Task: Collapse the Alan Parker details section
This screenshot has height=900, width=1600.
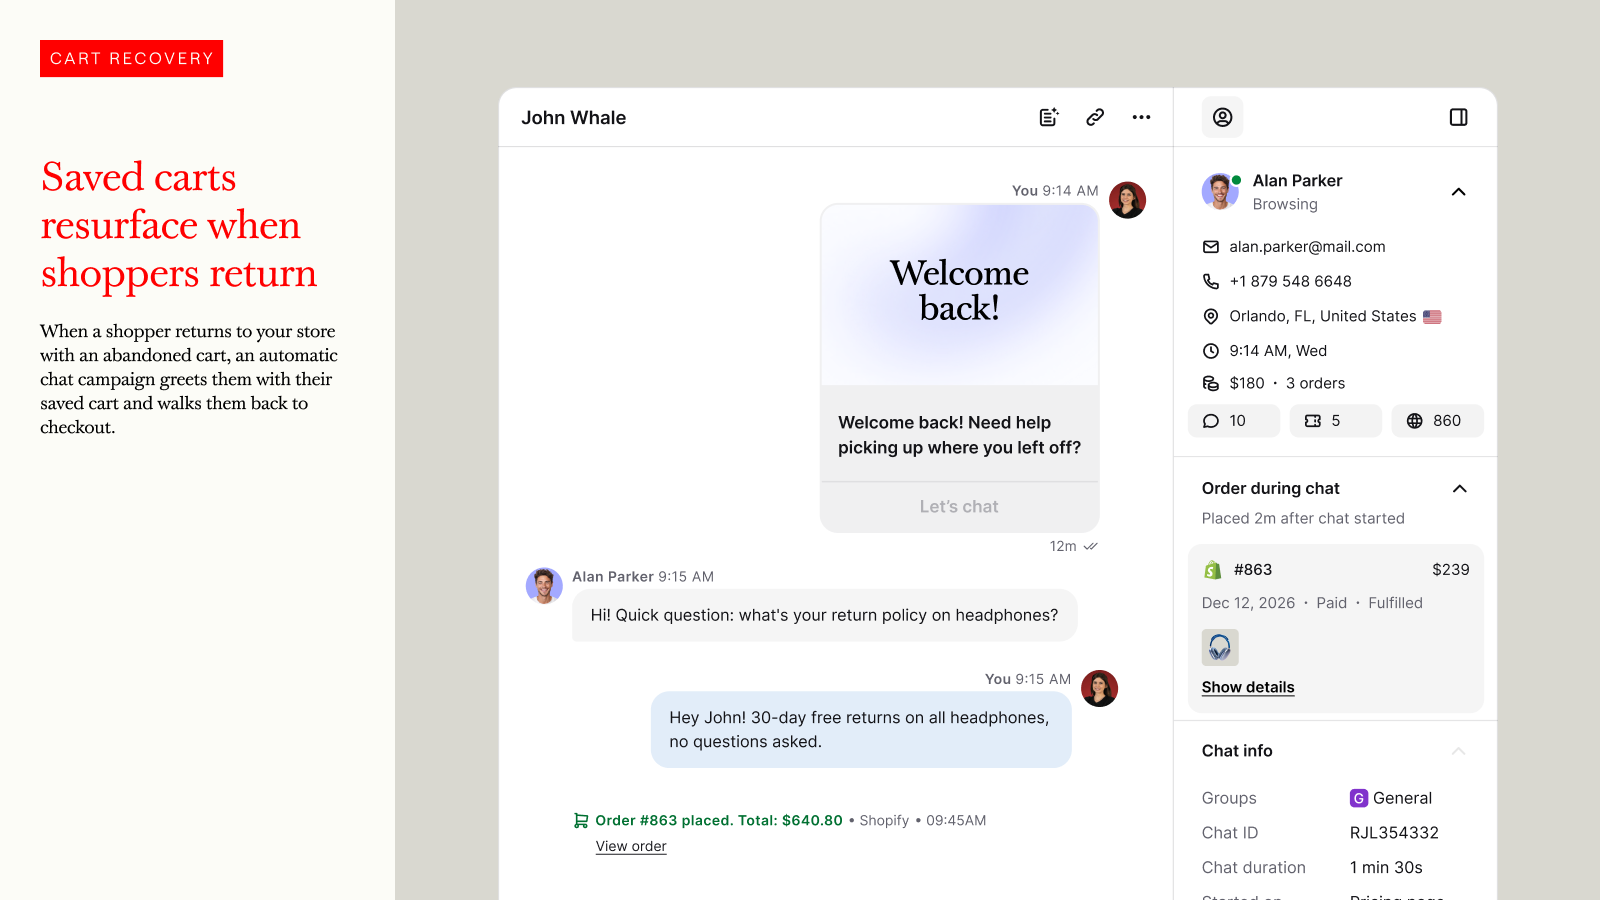Action: (x=1458, y=192)
